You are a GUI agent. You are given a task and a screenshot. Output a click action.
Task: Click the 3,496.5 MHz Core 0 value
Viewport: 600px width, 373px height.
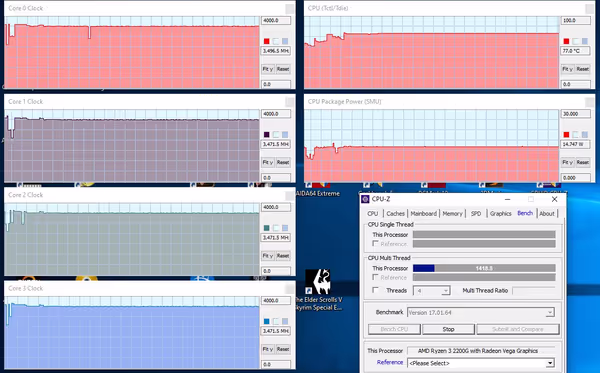tap(276, 50)
